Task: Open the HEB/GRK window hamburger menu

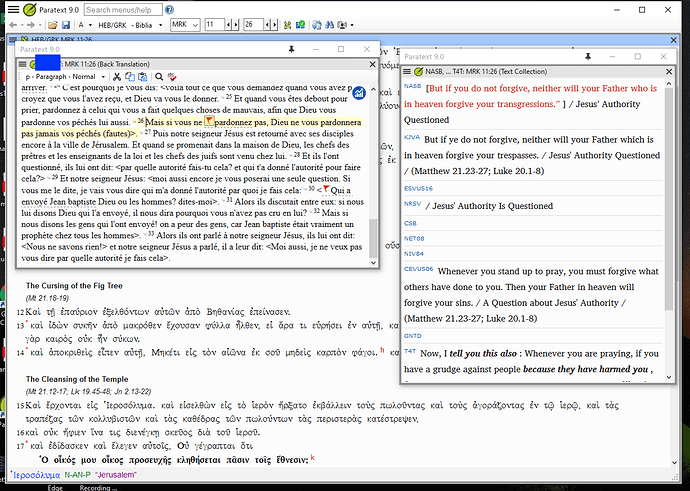Action: (13, 40)
